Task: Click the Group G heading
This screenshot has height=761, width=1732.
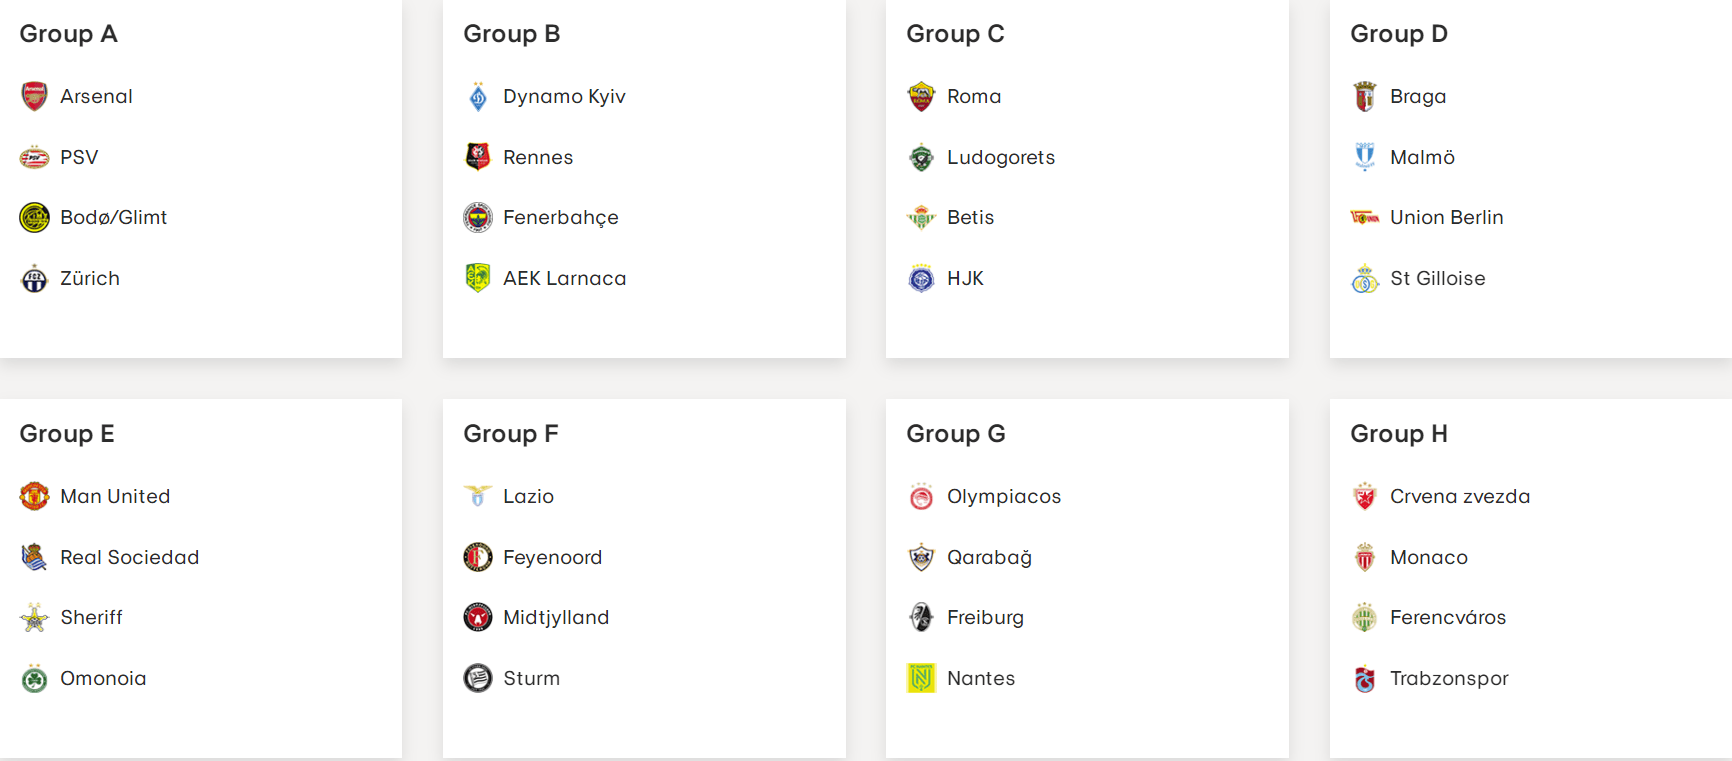Action: (x=956, y=434)
